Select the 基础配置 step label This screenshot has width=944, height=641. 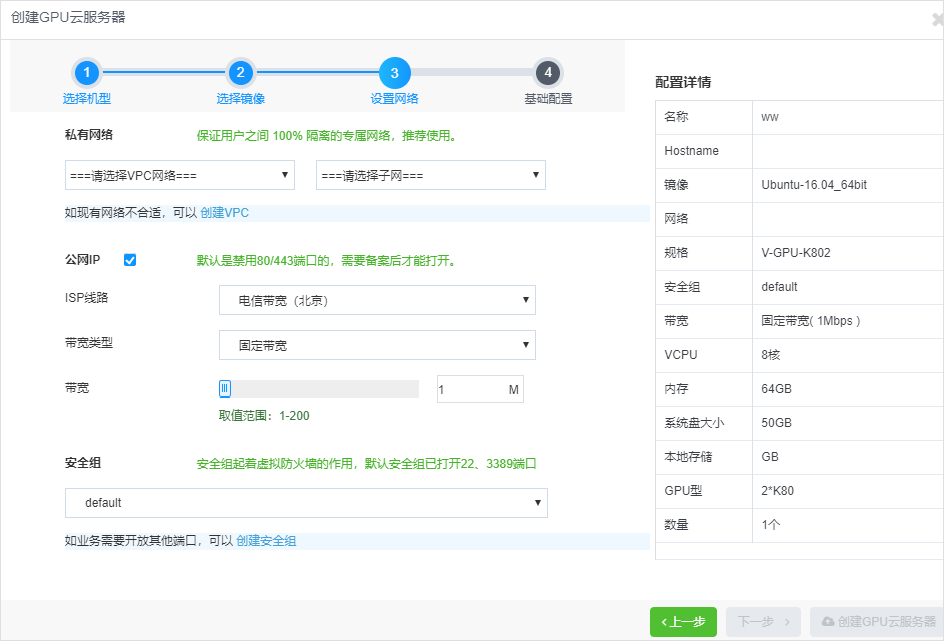[x=548, y=99]
